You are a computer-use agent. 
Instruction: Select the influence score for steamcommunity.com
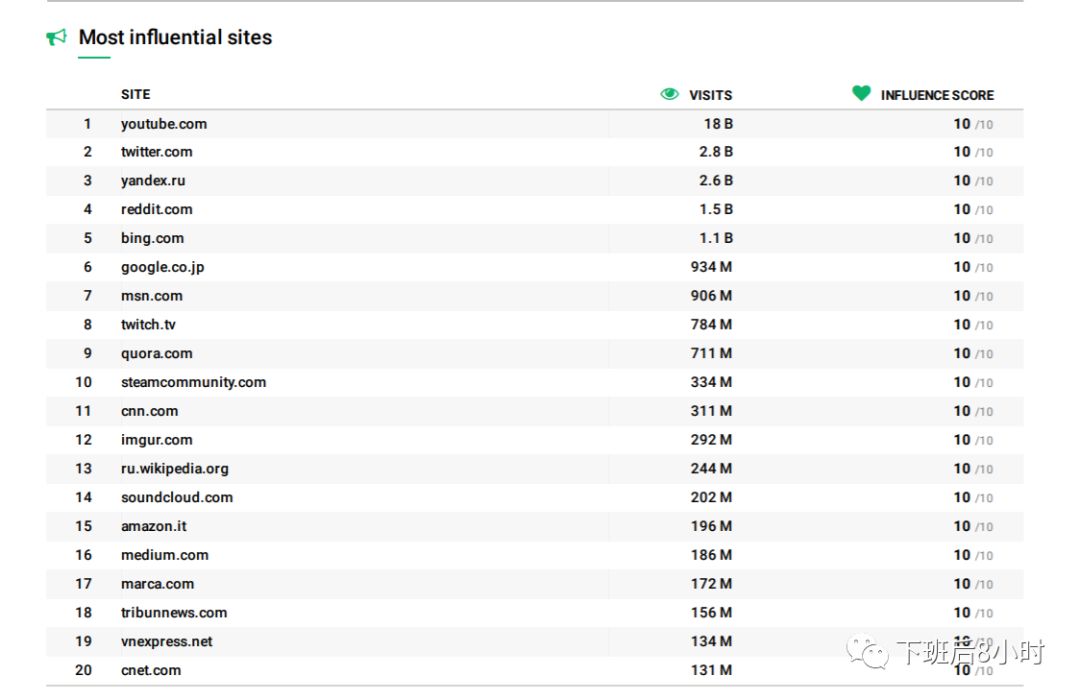[x=973, y=382]
